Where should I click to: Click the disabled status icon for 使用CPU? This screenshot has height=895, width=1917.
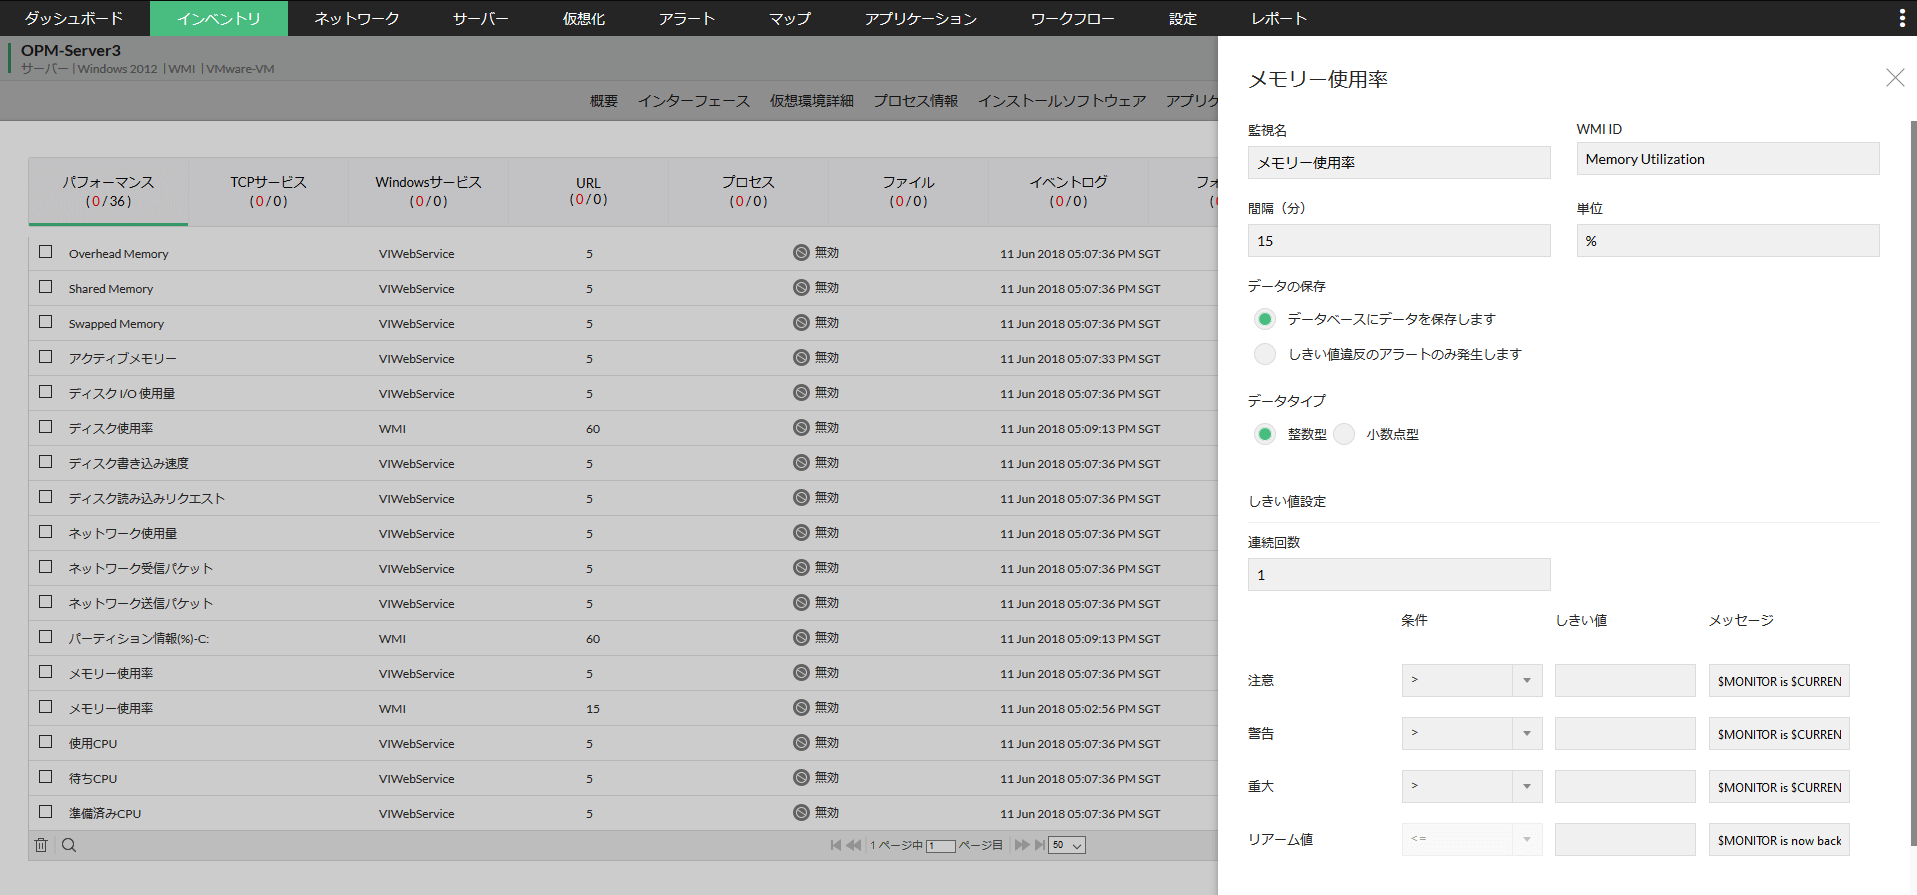801,743
